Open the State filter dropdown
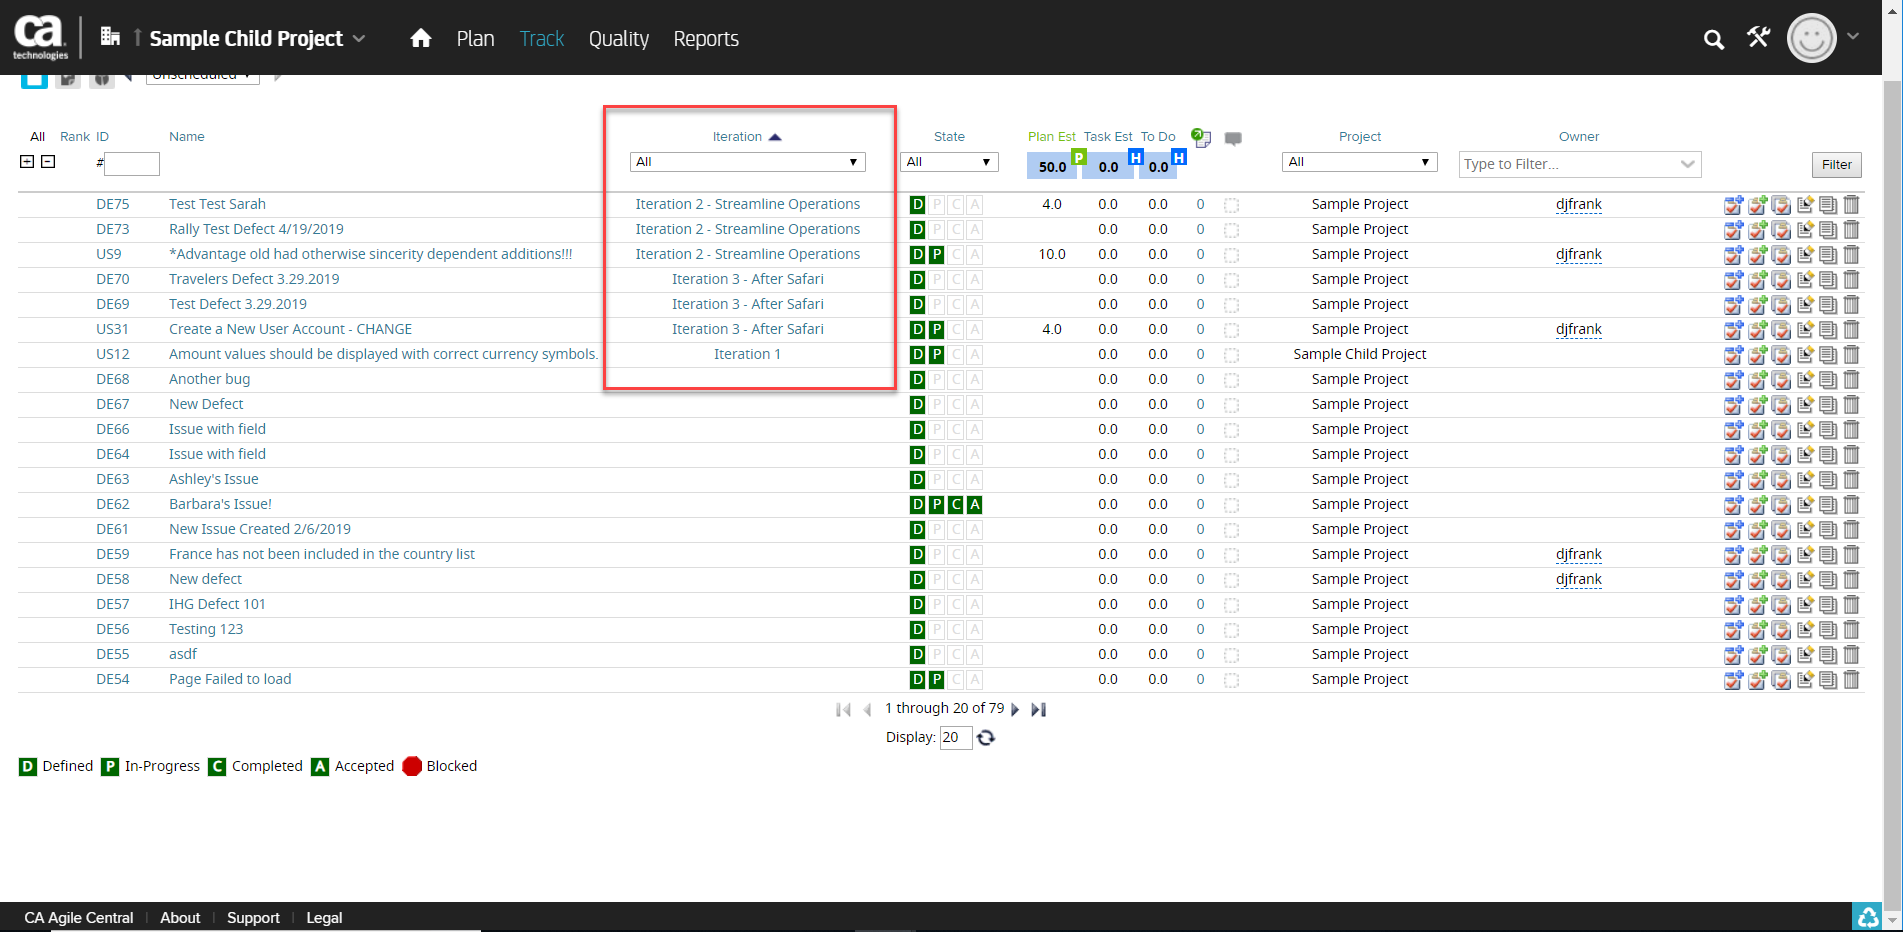 coord(948,162)
